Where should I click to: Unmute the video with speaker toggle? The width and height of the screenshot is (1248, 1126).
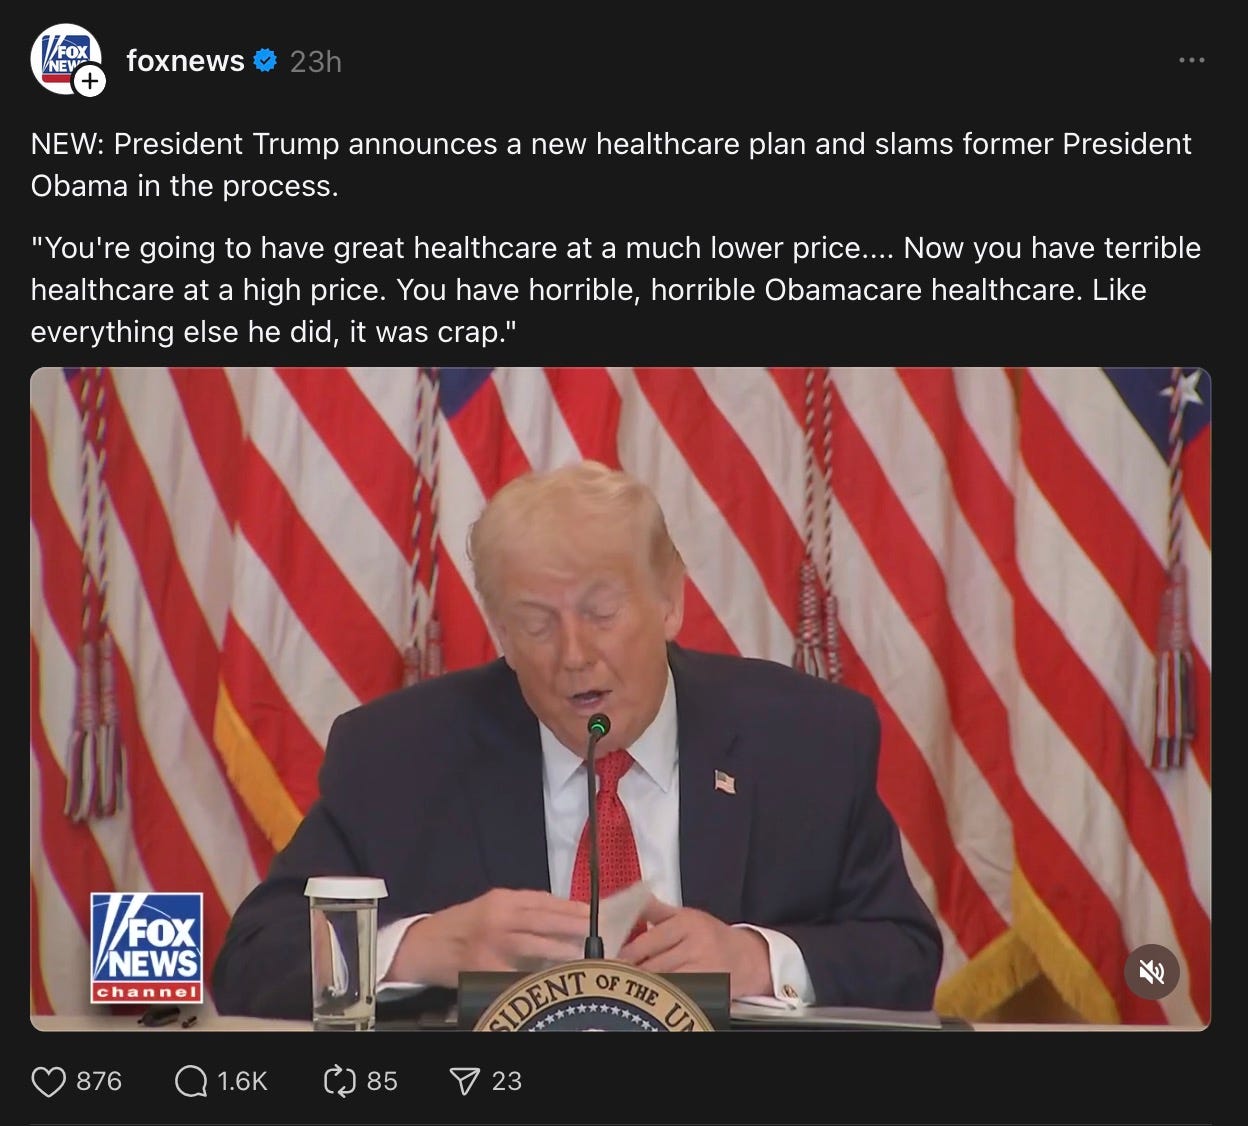(1152, 972)
